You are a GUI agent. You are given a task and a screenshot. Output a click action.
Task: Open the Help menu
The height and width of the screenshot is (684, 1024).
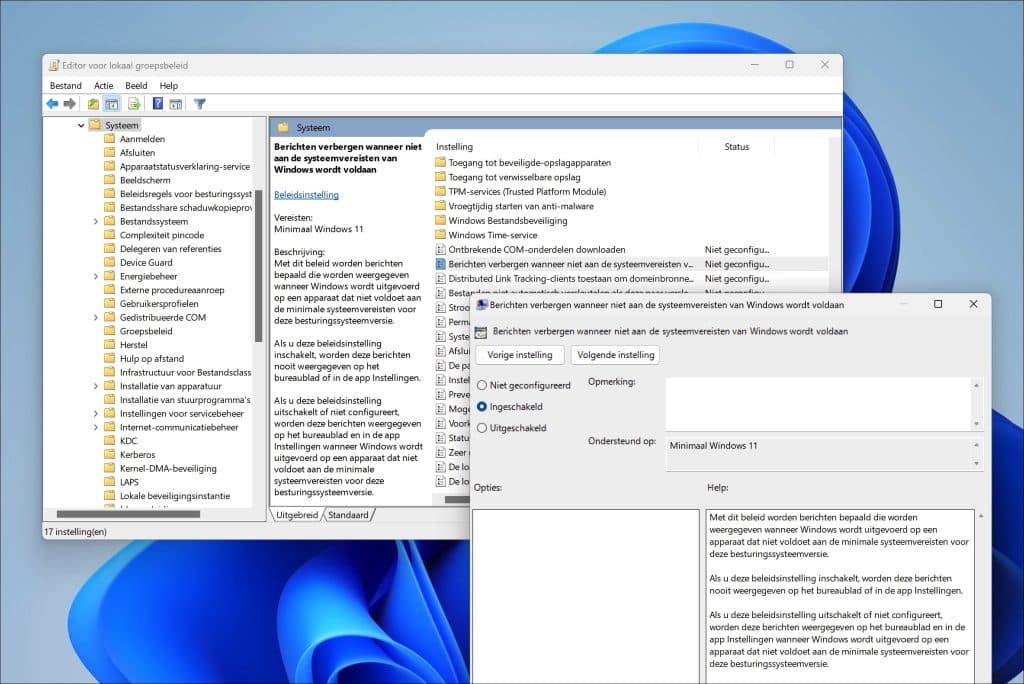click(x=168, y=85)
